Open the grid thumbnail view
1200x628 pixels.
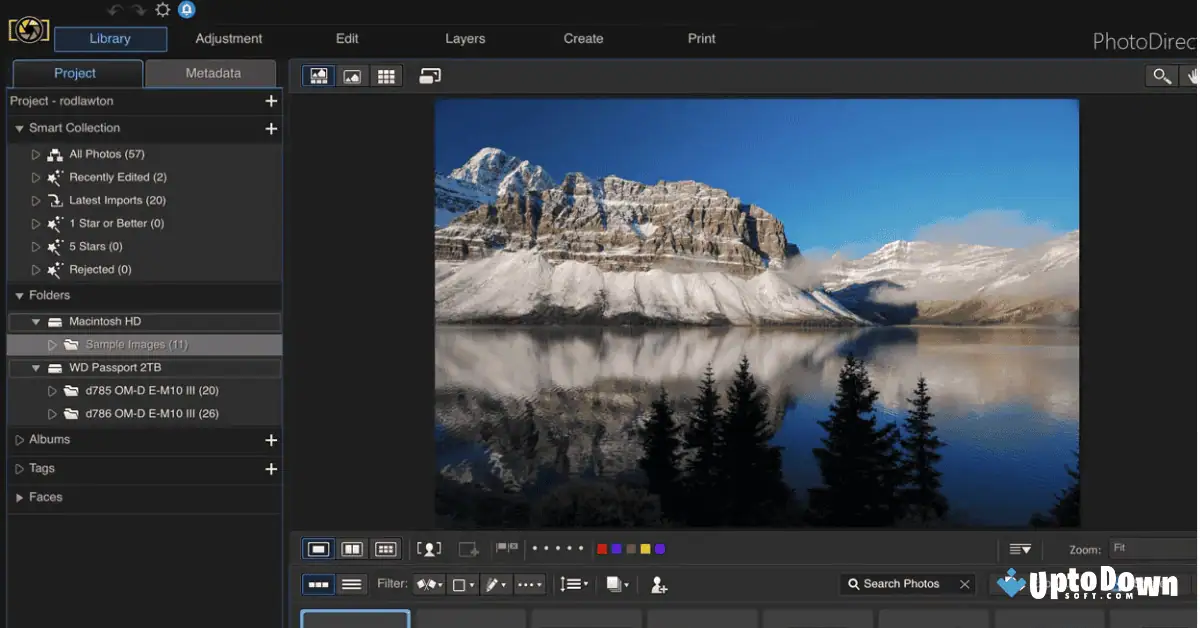[x=386, y=75]
